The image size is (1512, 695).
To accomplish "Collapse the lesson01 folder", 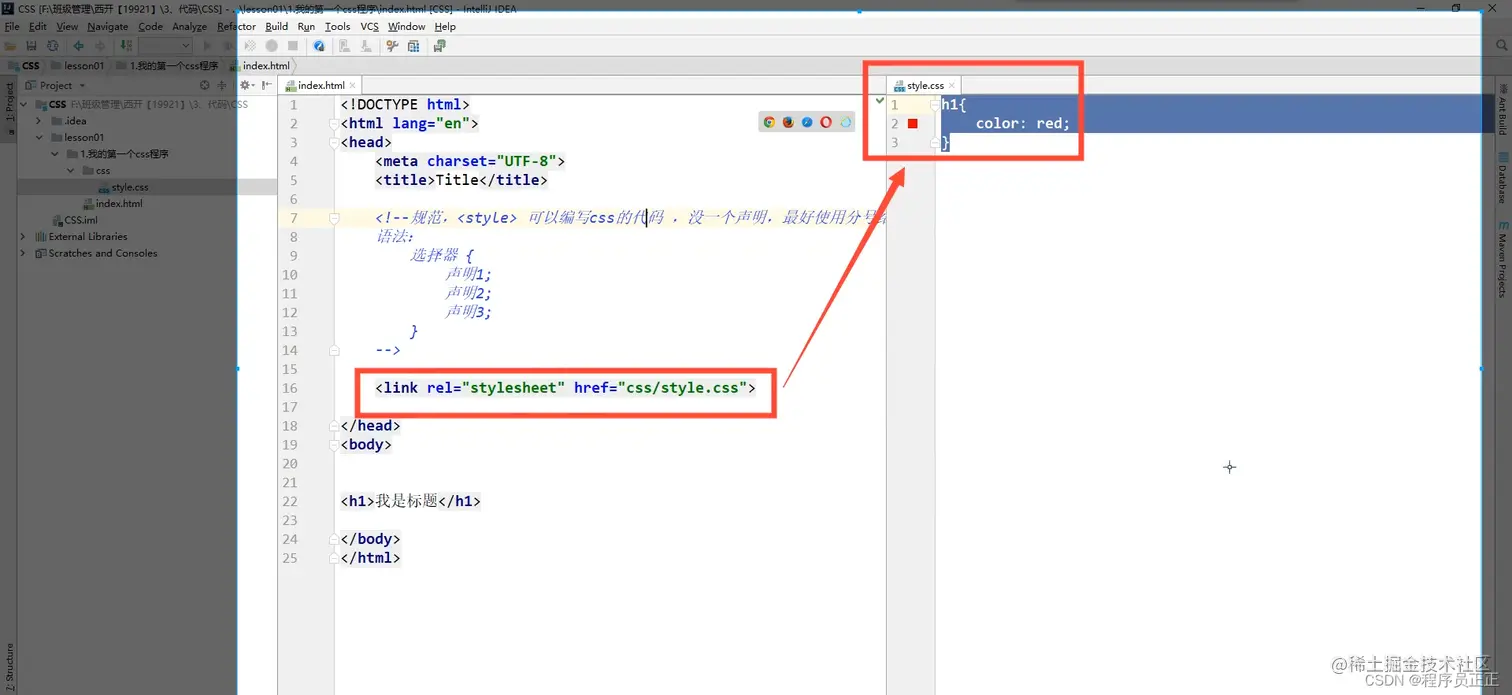I will pyautogui.click(x=40, y=137).
